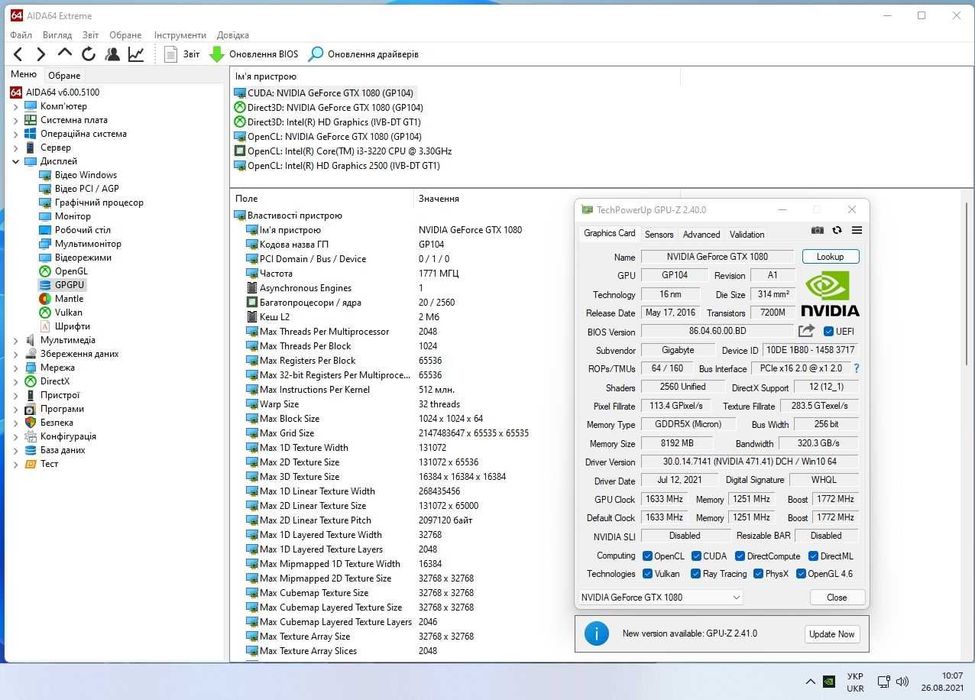Click the volume speaker tray icon
975x700 pixels.
tap(902, 682)
